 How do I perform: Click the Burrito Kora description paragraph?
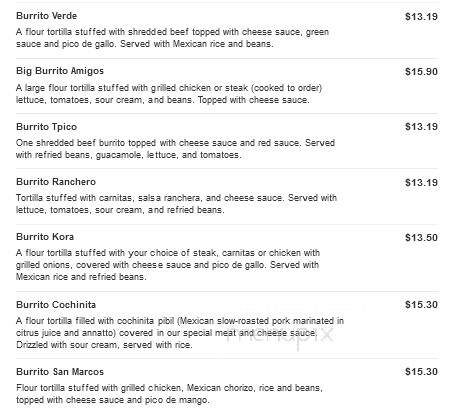168,265
